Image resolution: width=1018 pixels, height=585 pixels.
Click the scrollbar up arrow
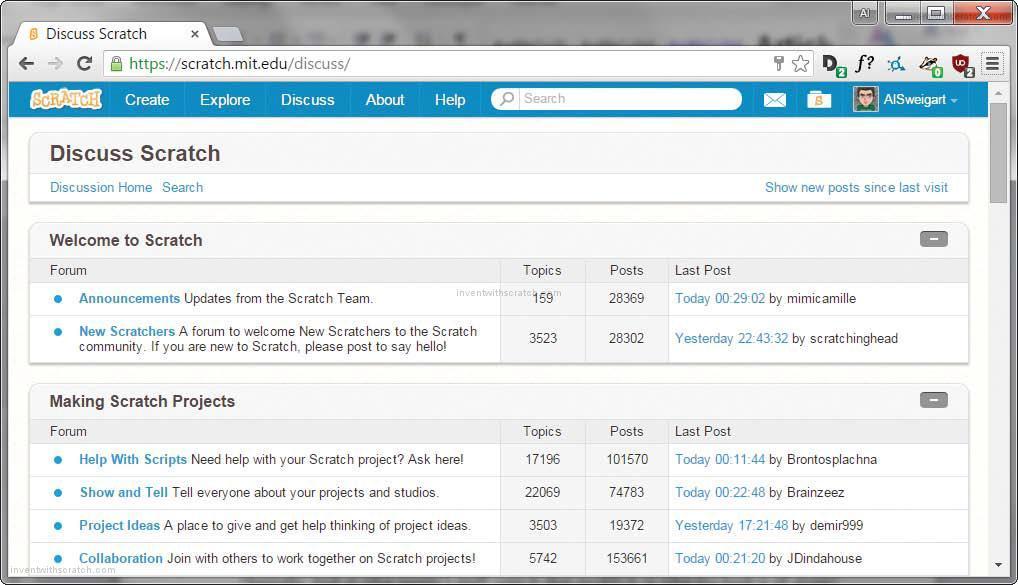(999, 93)
